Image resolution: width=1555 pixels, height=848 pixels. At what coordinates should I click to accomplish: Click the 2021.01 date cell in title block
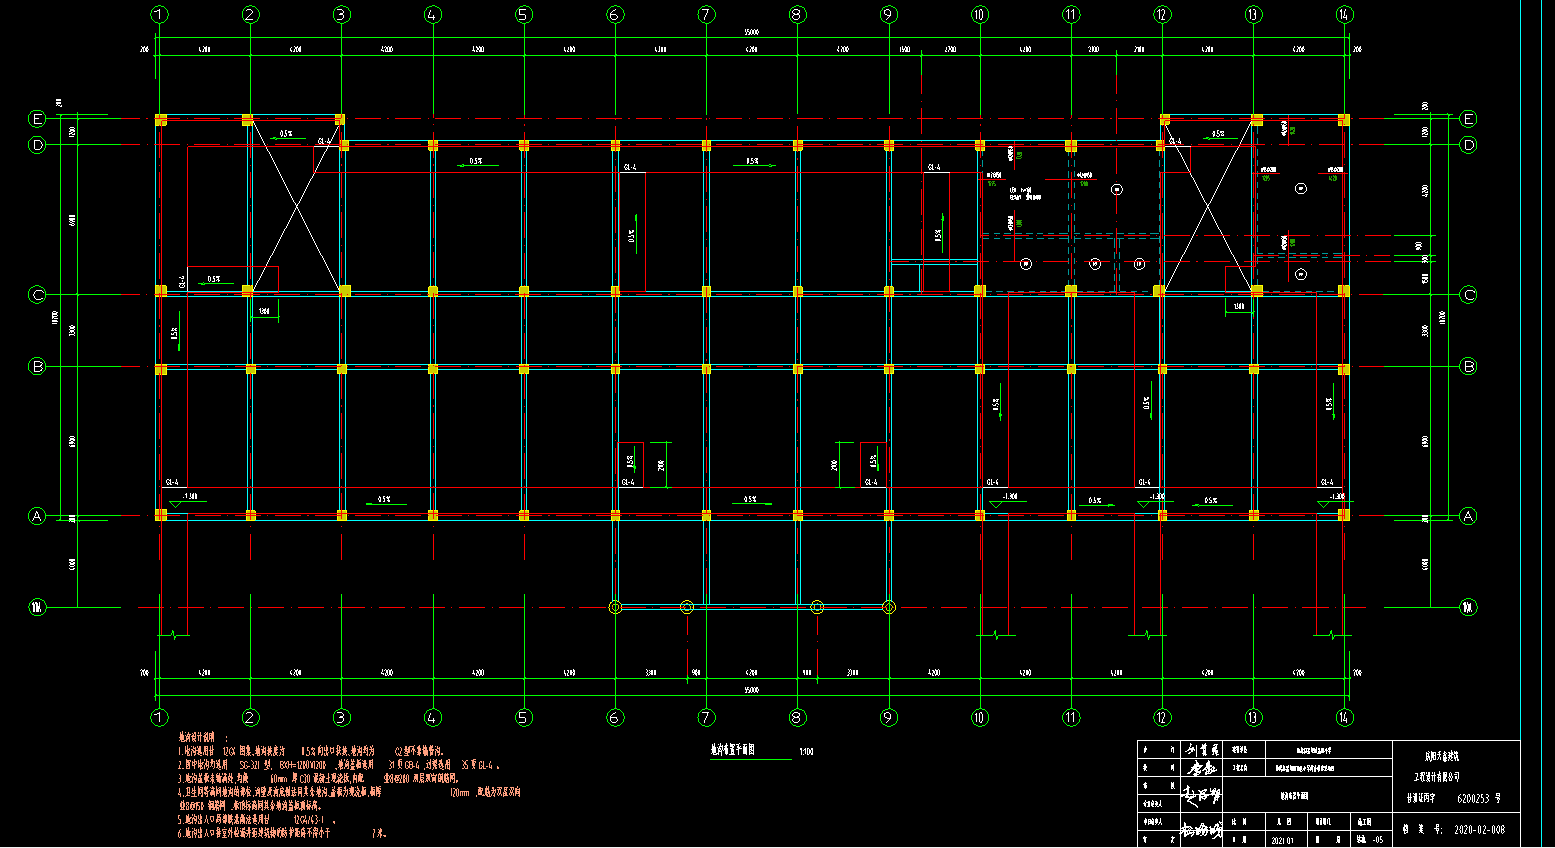pos(1282,840)
